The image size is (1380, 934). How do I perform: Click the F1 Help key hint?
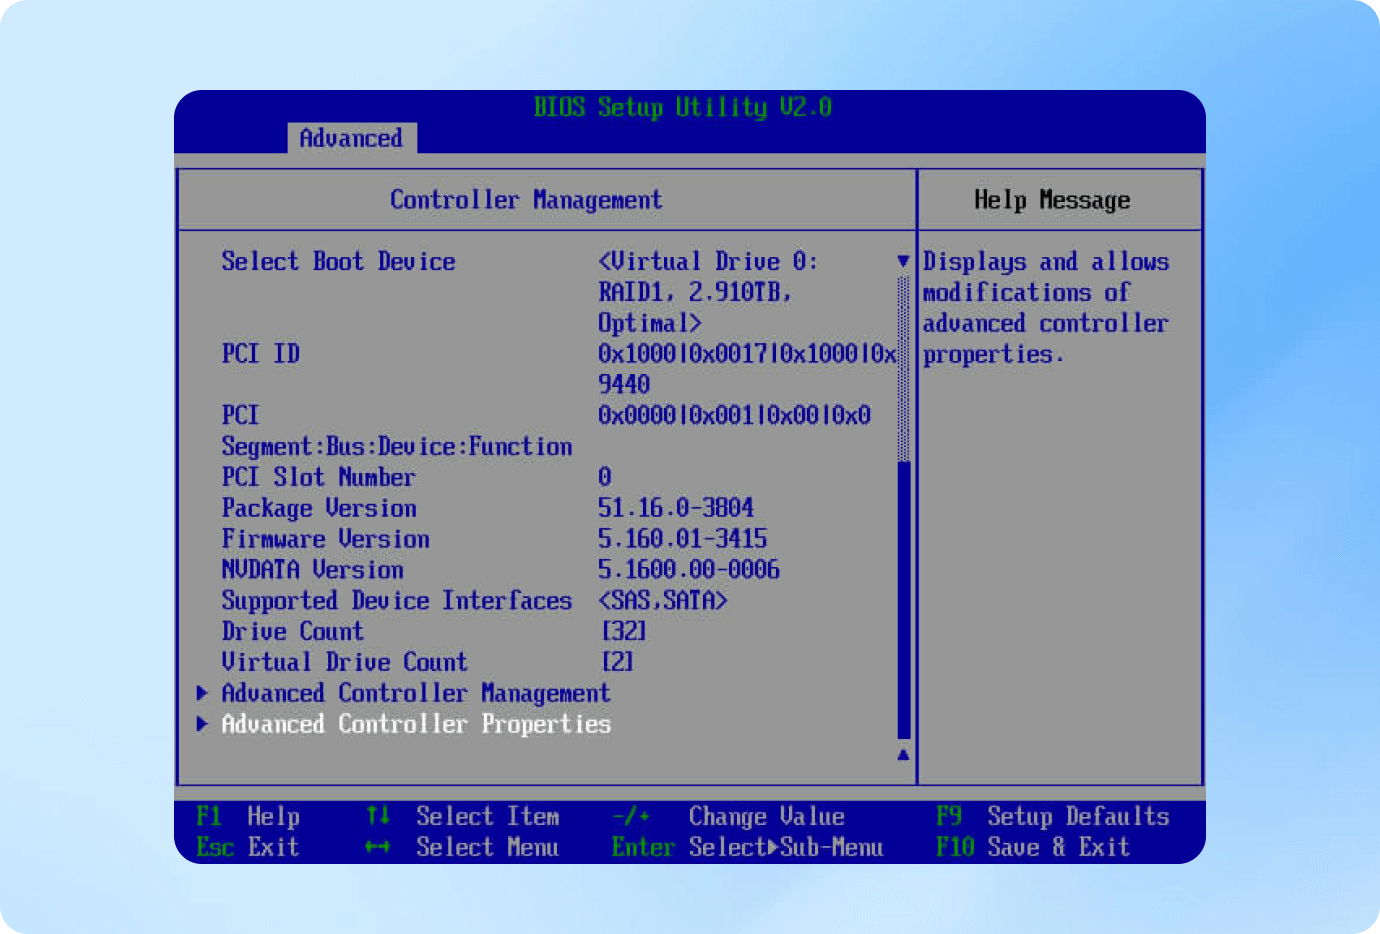(x=248, y=817)
